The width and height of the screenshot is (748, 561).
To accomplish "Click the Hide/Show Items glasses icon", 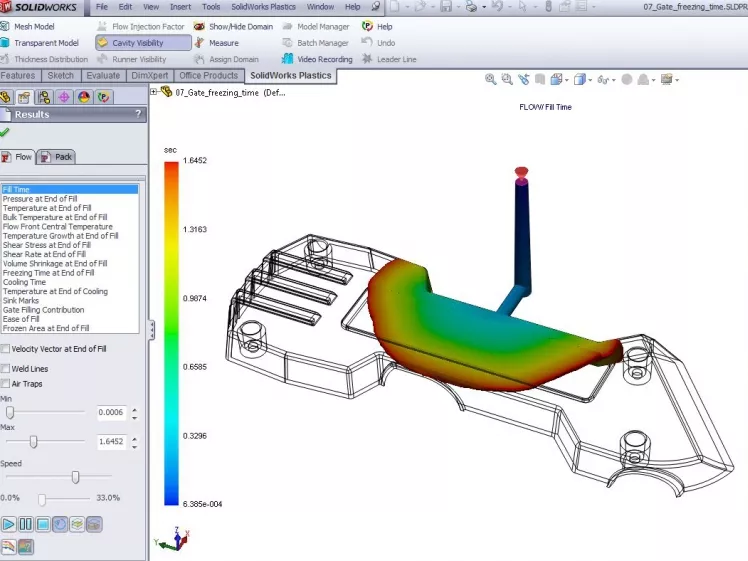I will coord(603,80).
